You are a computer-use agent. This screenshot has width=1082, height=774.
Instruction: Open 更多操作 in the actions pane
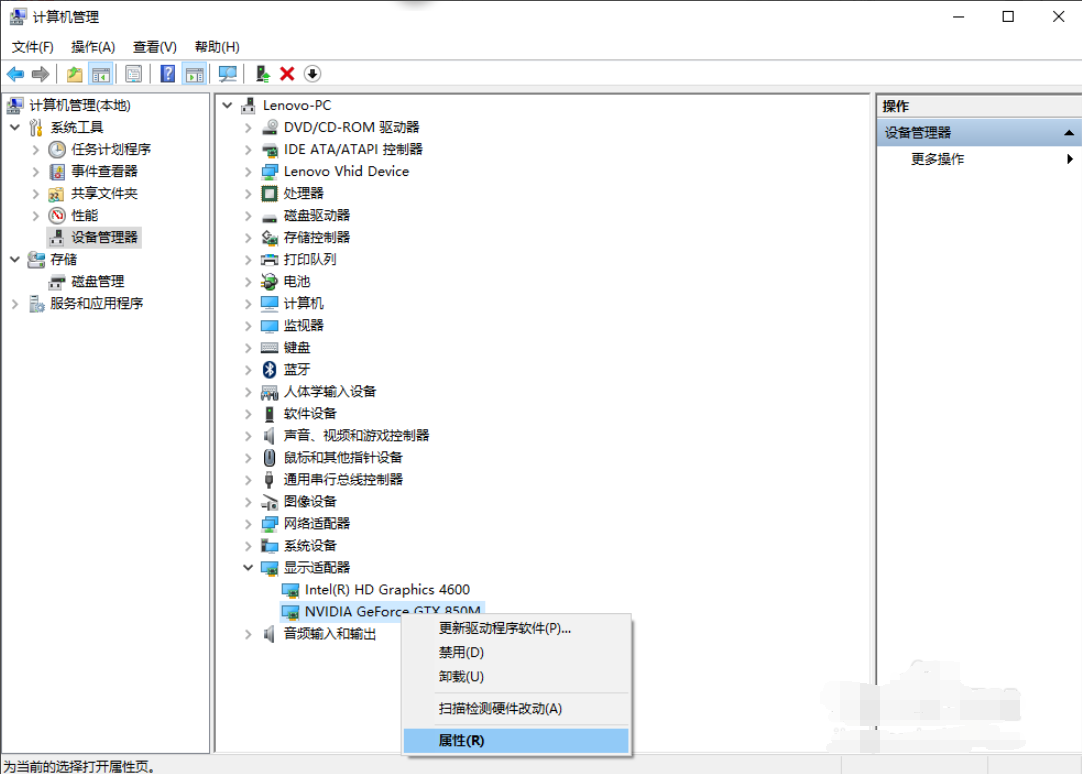(937, 159)
